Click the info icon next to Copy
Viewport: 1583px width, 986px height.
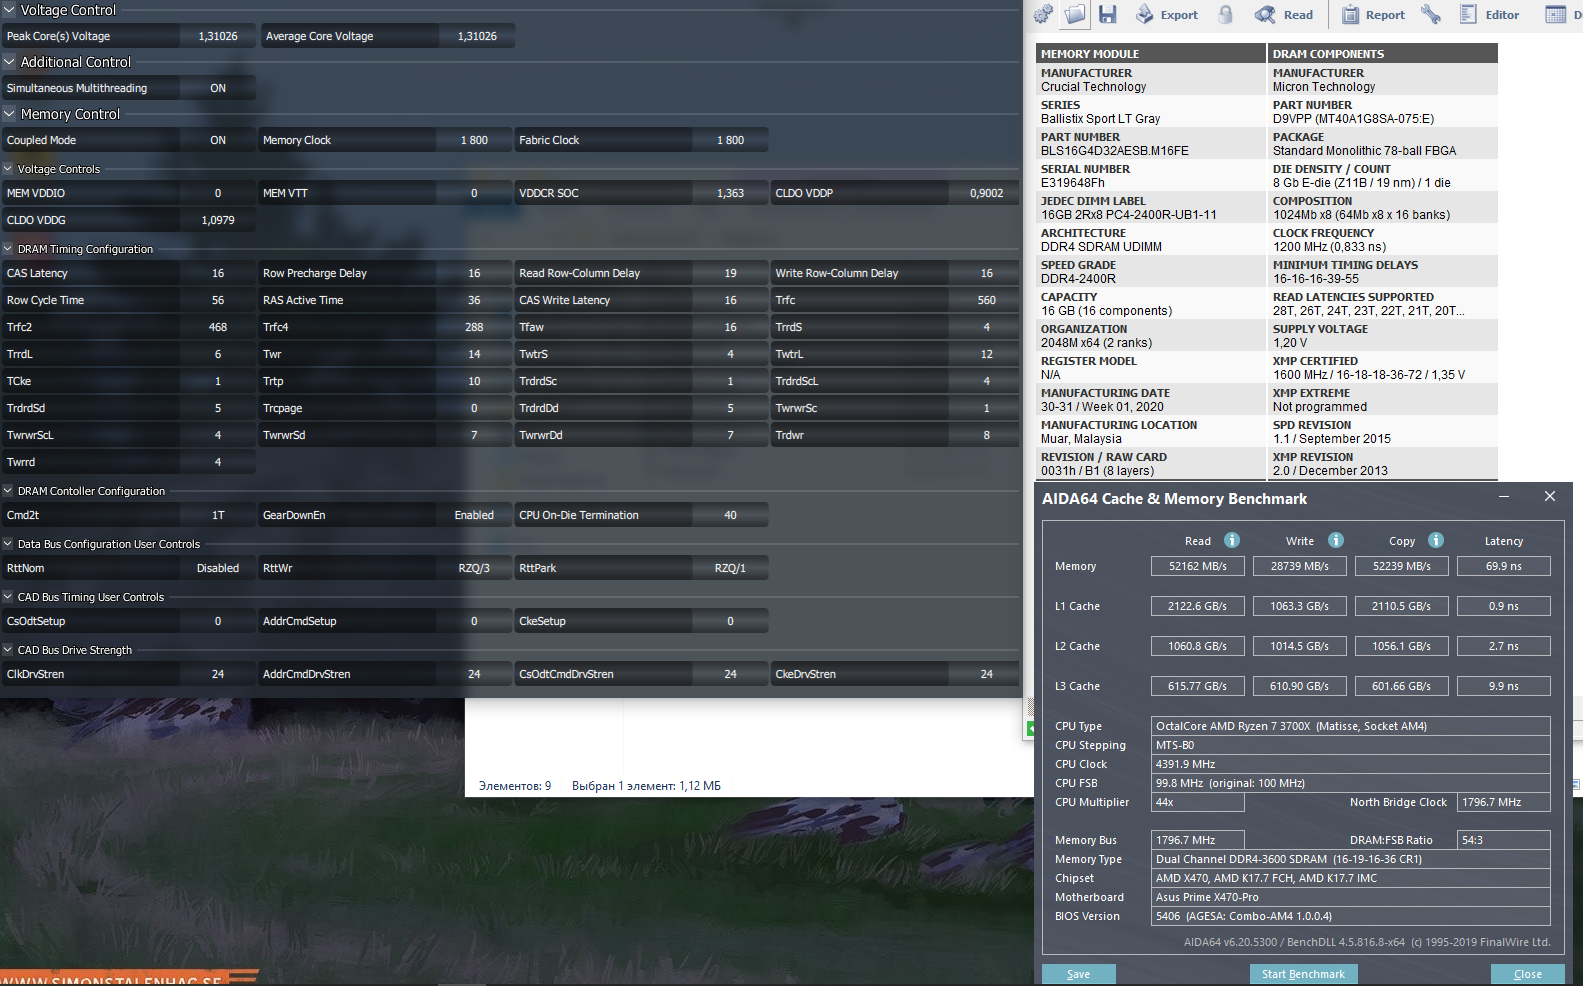[x=1436, y=540]
